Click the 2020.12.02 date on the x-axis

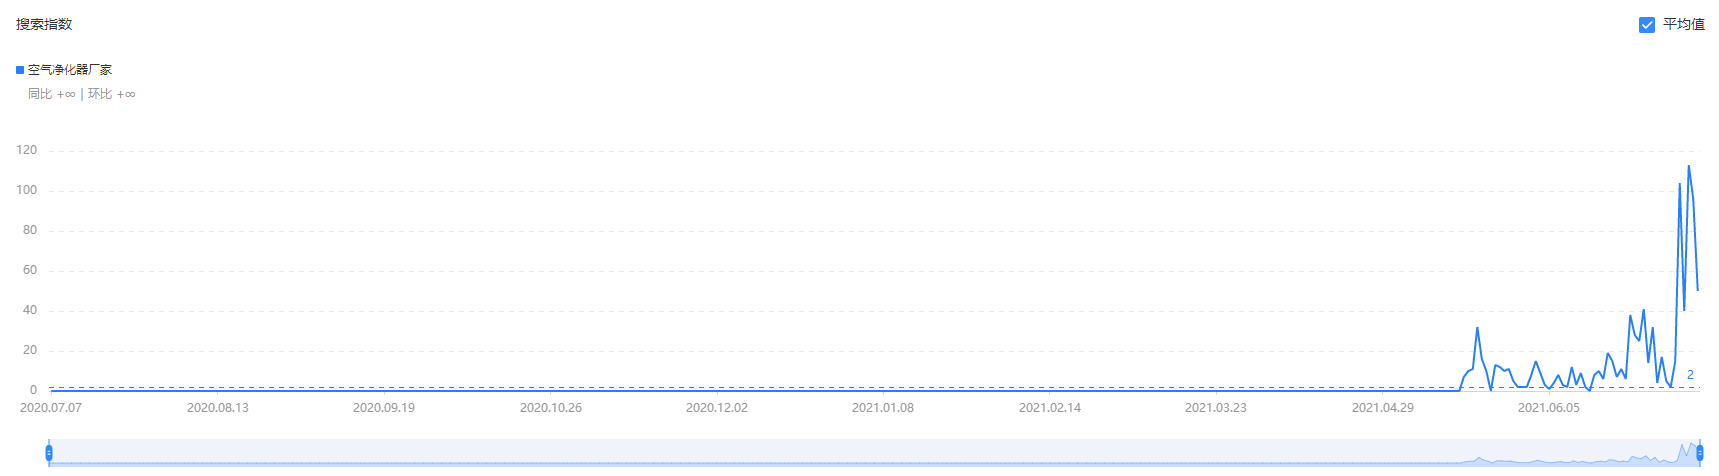(x=716, y=408)
